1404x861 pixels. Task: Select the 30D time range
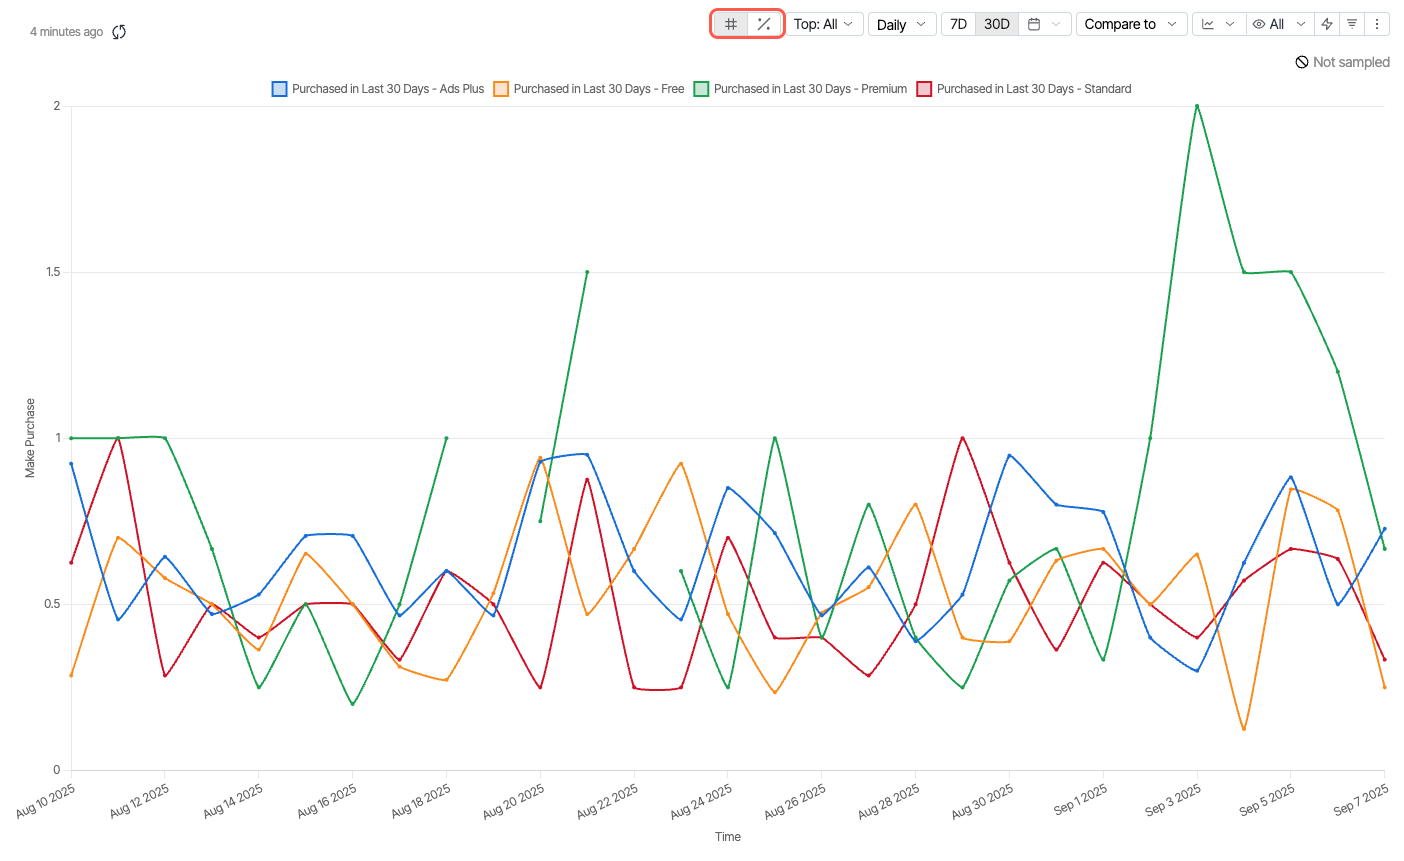(x=997, y=24)
